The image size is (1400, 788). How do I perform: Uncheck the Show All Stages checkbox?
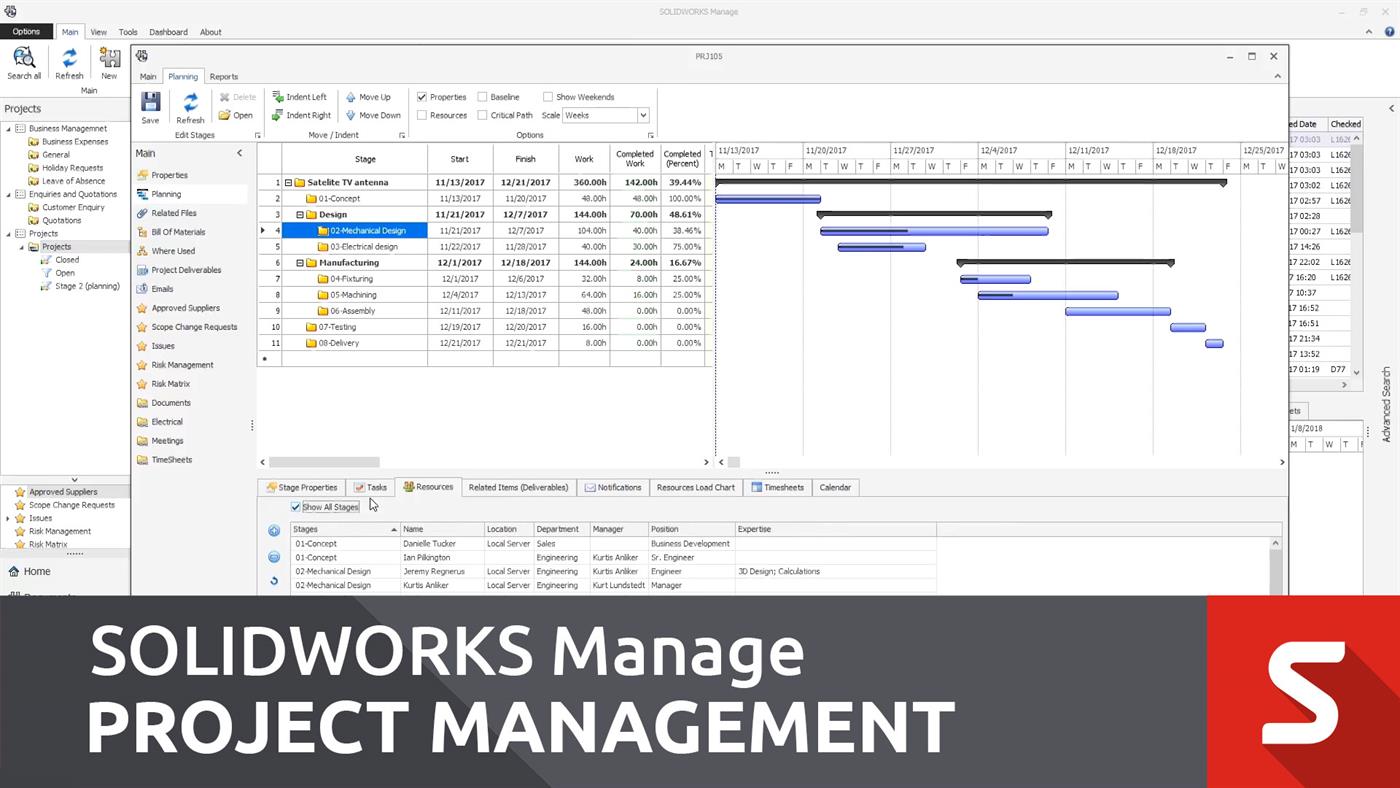[x=296, y=507]
